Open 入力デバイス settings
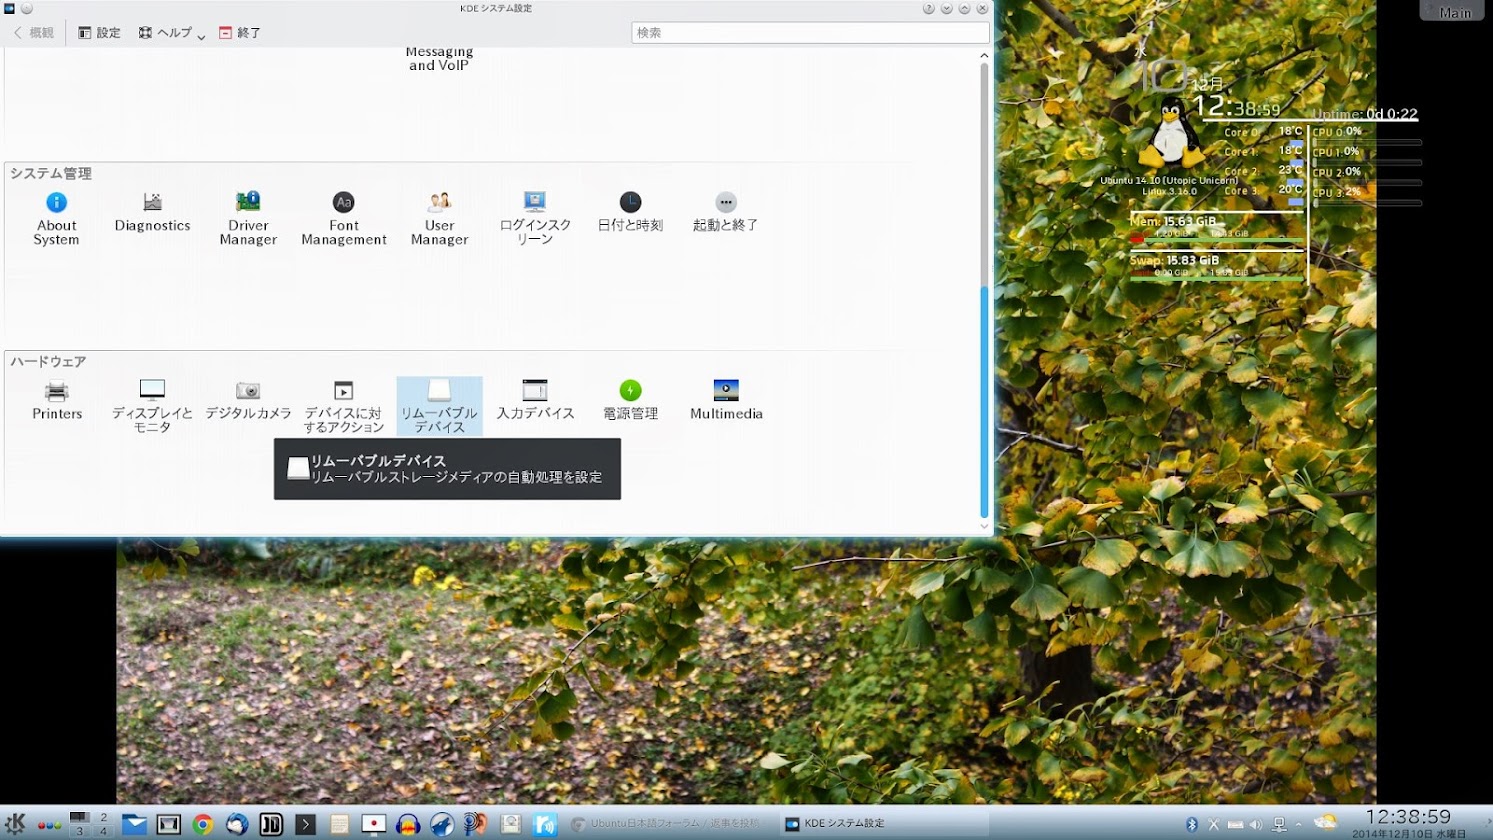This screenshot has height=840, width=1493. 535,400
